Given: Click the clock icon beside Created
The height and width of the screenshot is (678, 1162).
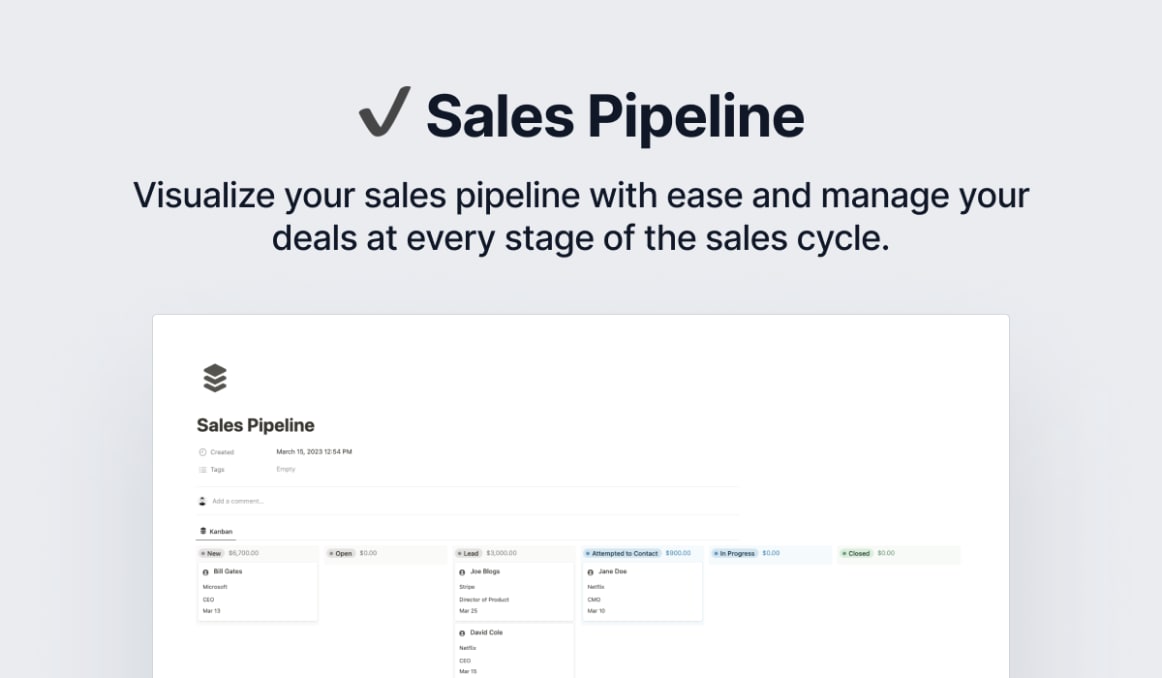Looking at the screenshot, I should pyautogui.click(x=203, y=452).
